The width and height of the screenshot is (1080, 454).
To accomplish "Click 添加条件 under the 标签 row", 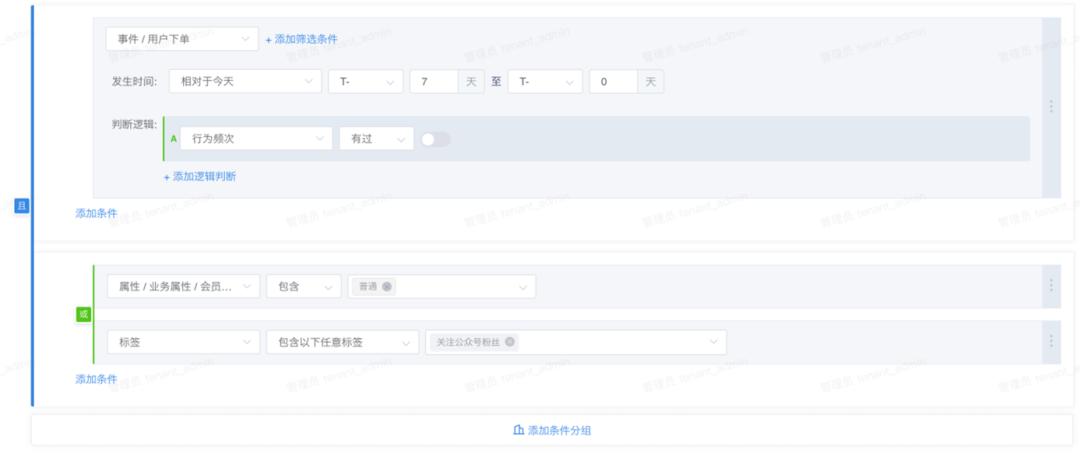I will 96,379.
